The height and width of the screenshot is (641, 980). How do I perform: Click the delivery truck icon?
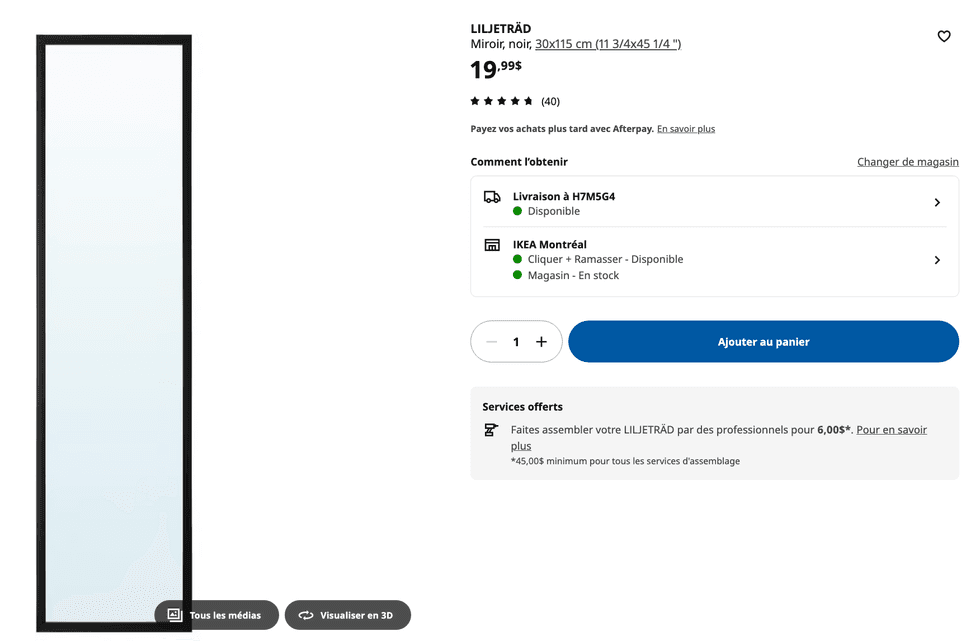pos(491,196)
